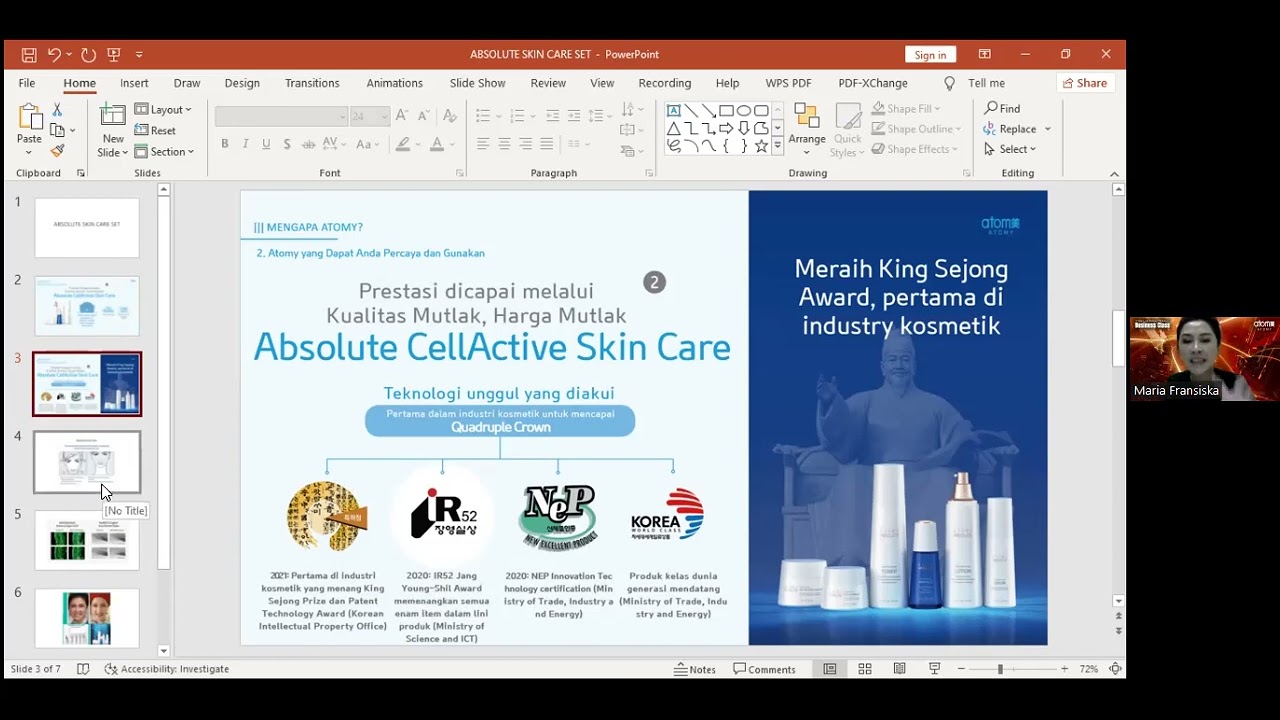The height and width of the screenshot is (720, 1280).
Task: Click the Reset slide button
Action: (156, 130)
